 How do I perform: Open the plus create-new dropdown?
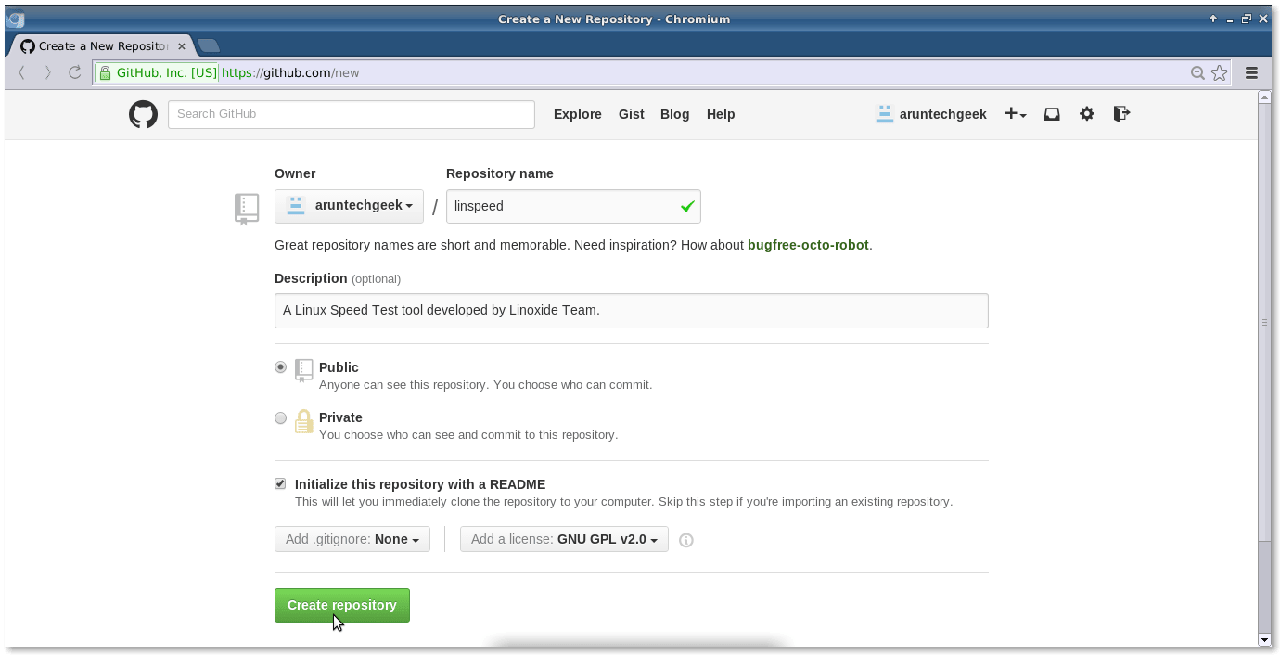(x=1015, y=114)
